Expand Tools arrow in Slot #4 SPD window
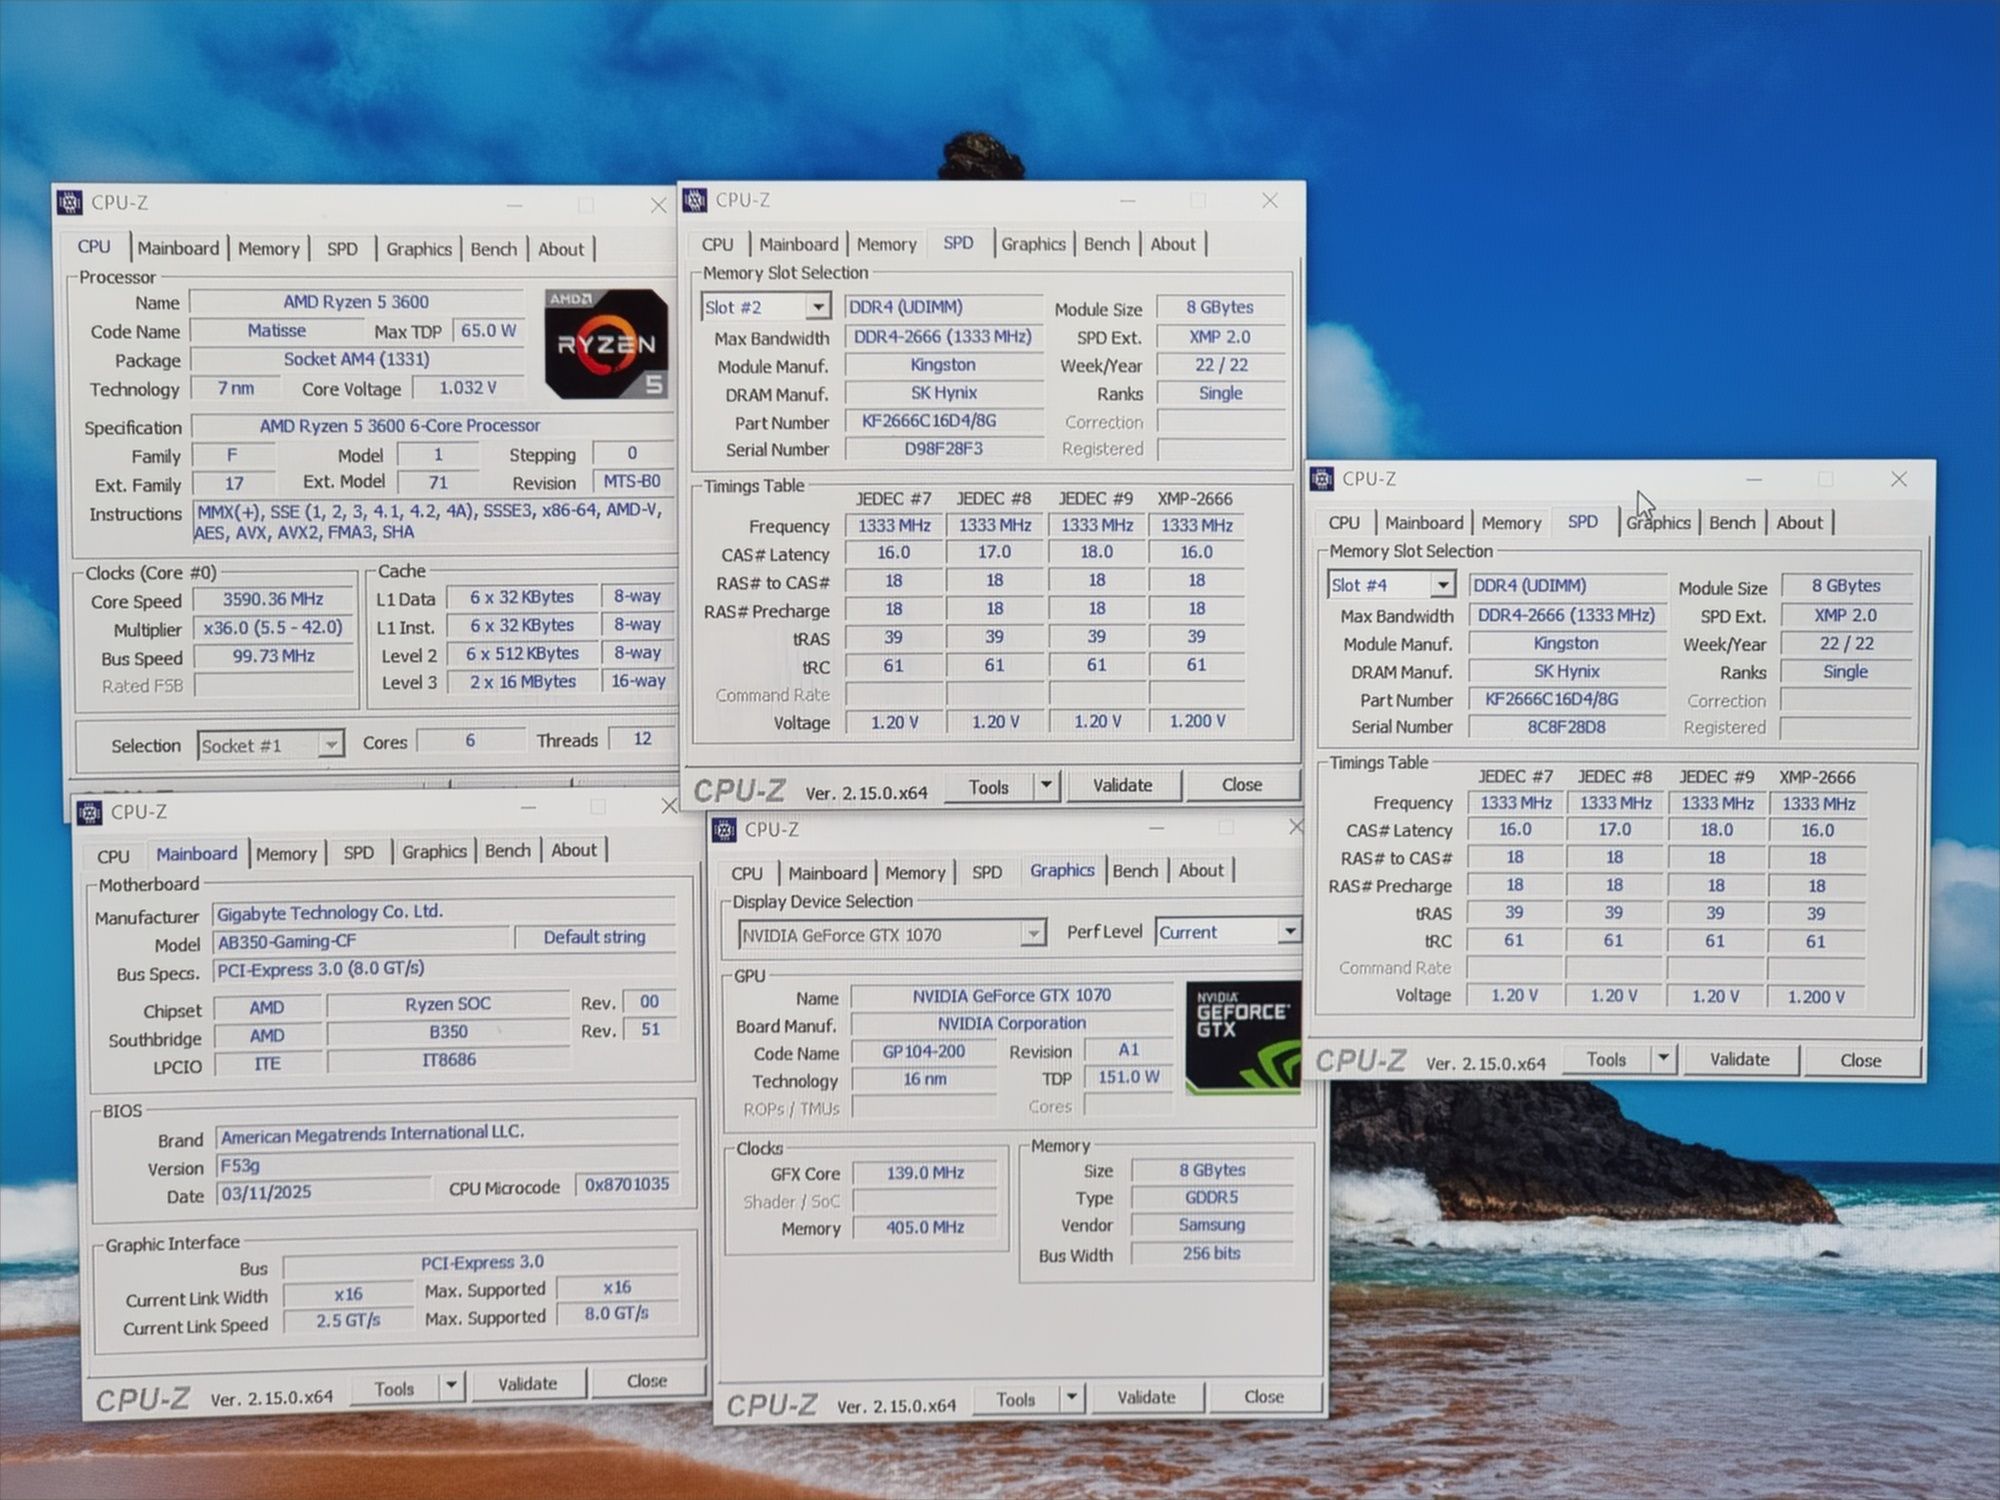 click(1663, 1059)
